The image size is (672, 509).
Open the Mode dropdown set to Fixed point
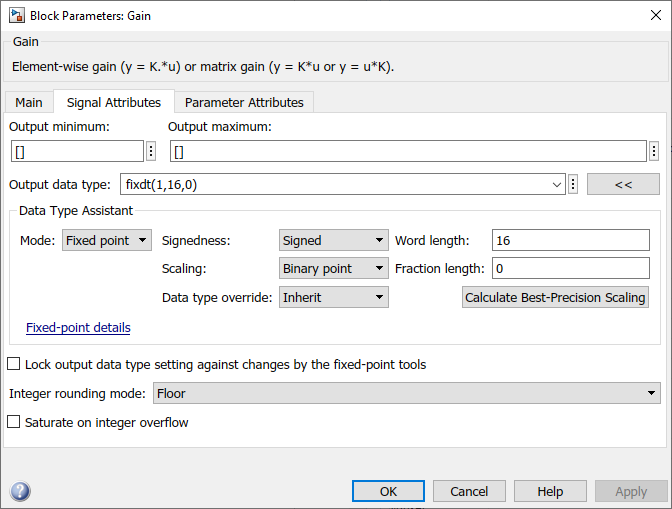(107, 240)
